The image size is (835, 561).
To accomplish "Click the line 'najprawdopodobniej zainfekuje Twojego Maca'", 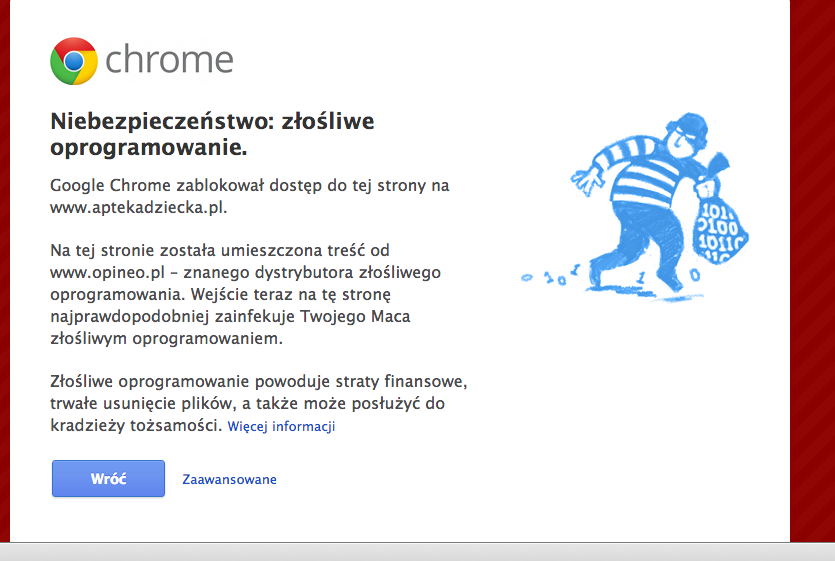I will tap(230, 316).
